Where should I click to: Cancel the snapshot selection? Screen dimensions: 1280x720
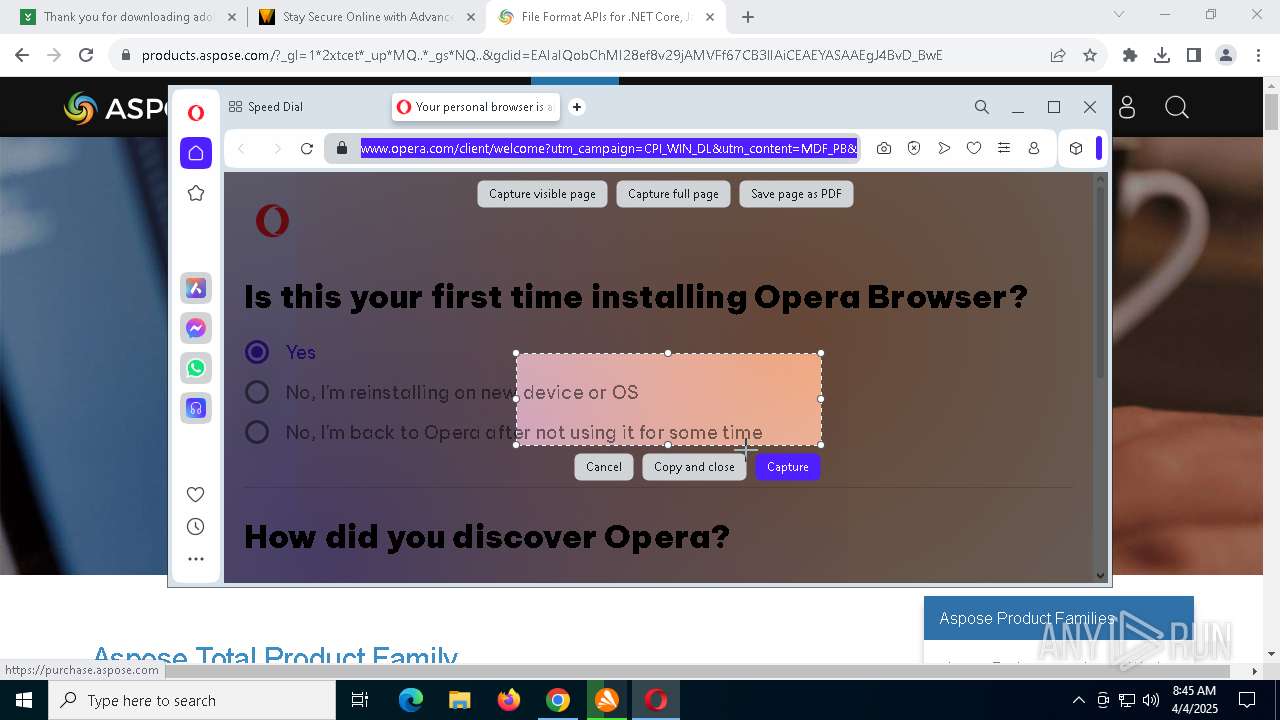(x=604, y=467)
